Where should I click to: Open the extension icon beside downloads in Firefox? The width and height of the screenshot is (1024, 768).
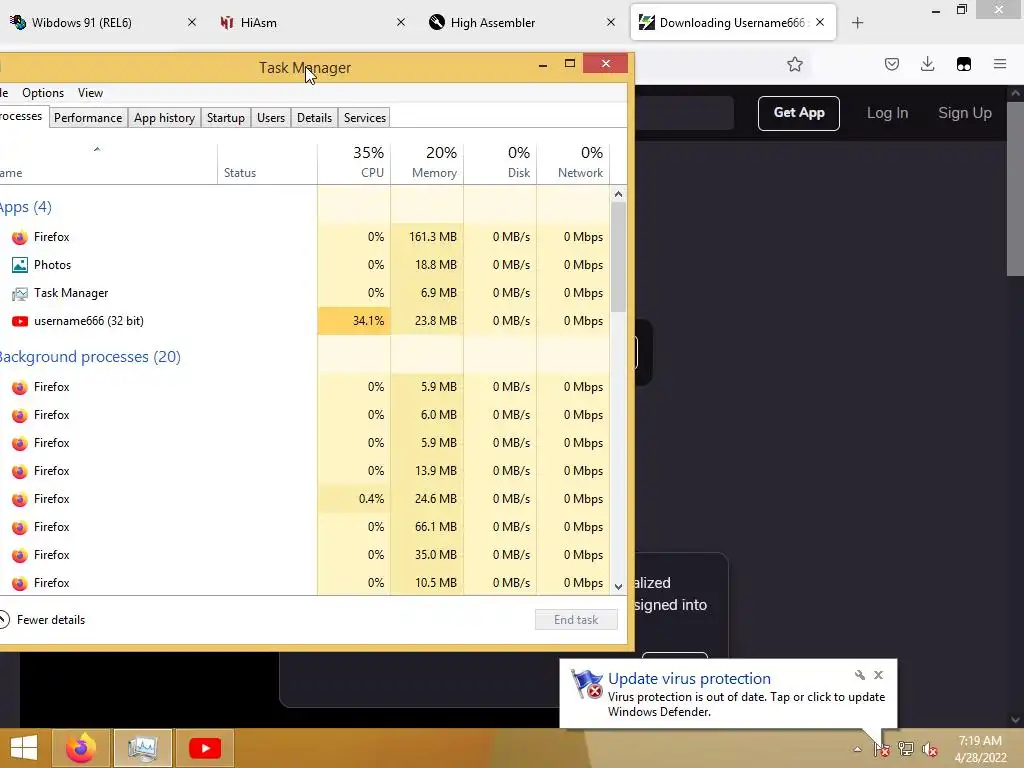tap(964, 64)
